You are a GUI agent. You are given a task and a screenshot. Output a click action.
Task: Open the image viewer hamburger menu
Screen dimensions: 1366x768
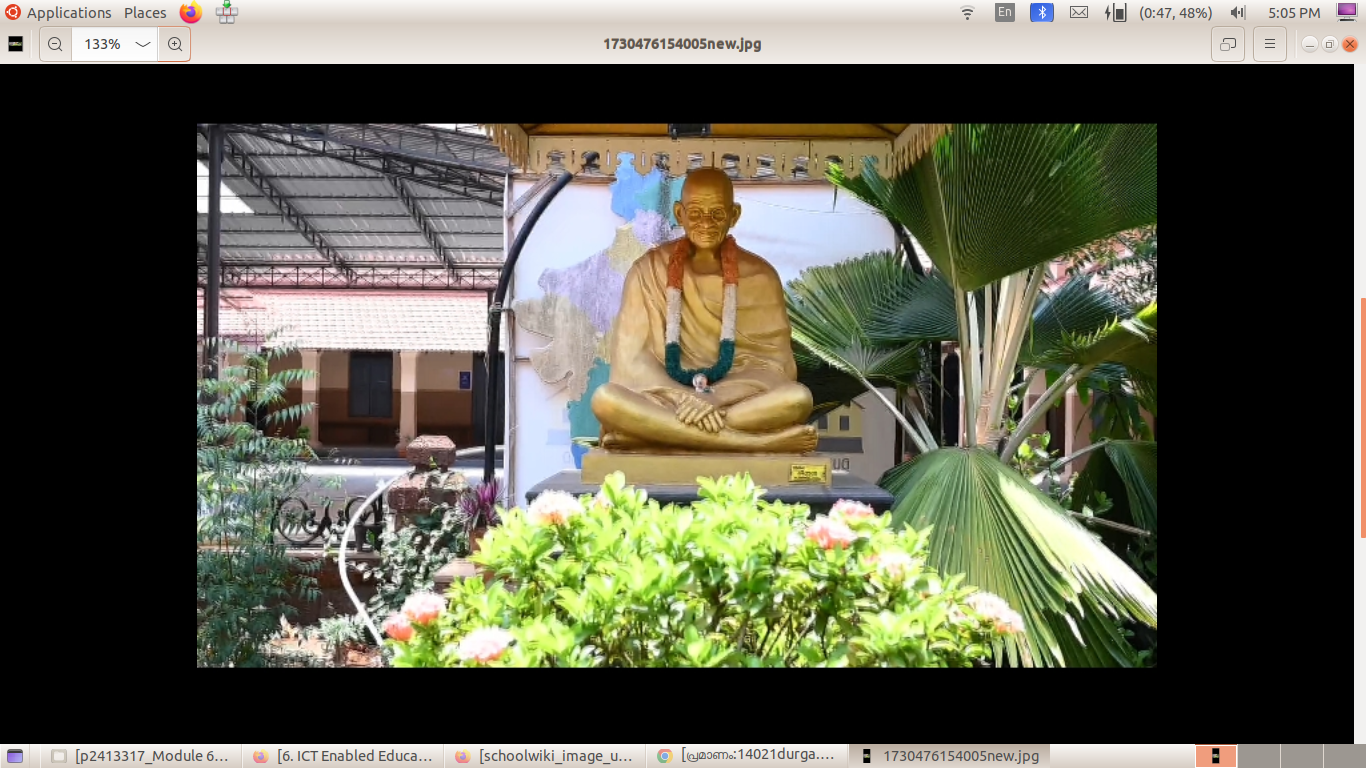click(1269, 44)
